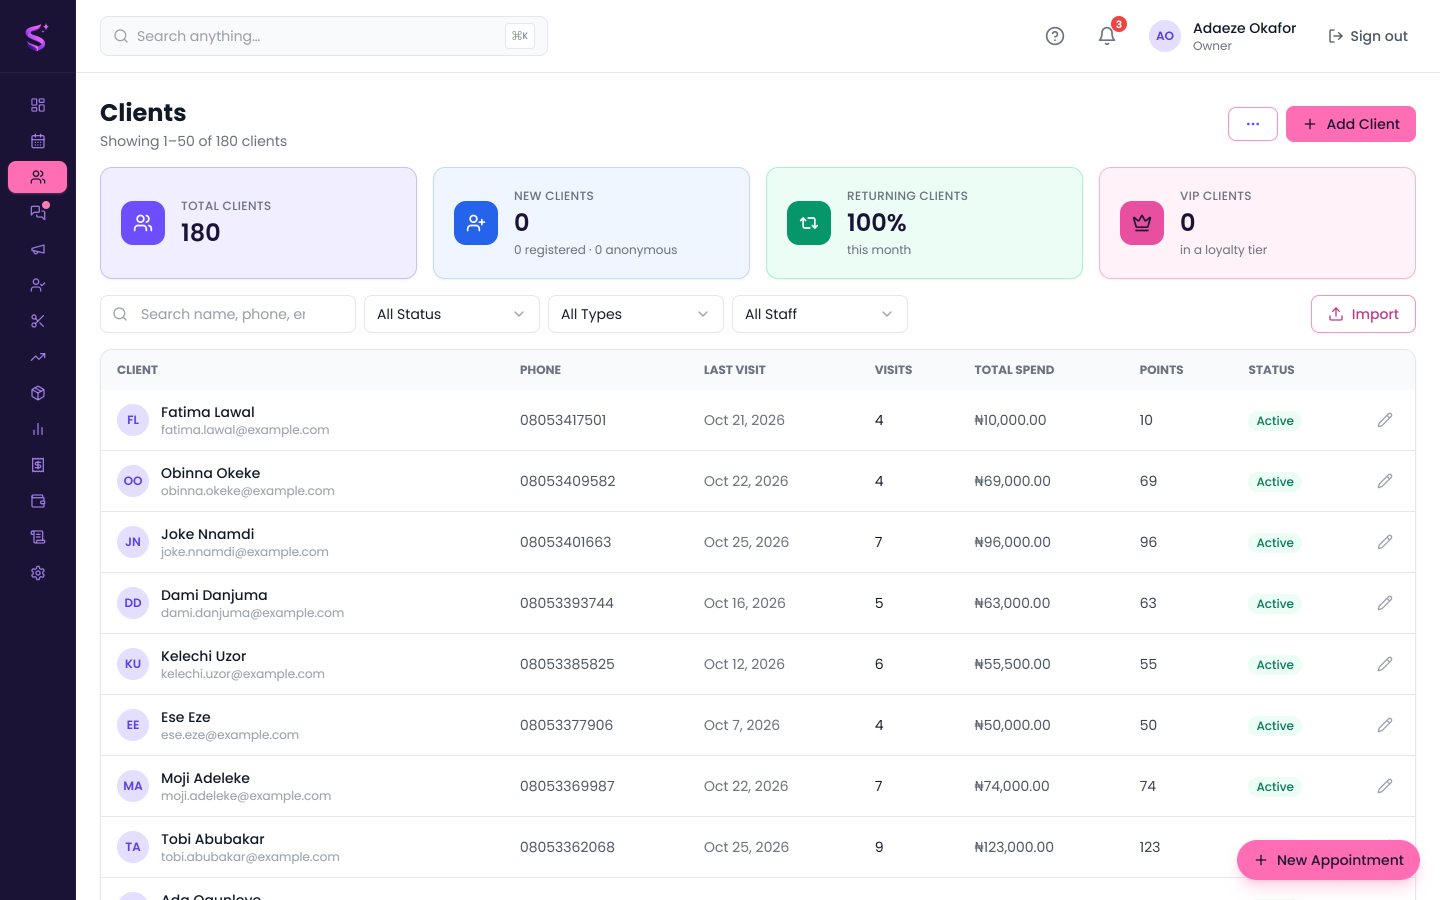Image resolution: width=1440 pixels, height=900 pixels.
Task: Select the New Clients stat card
Action: [x=591, y=223]
